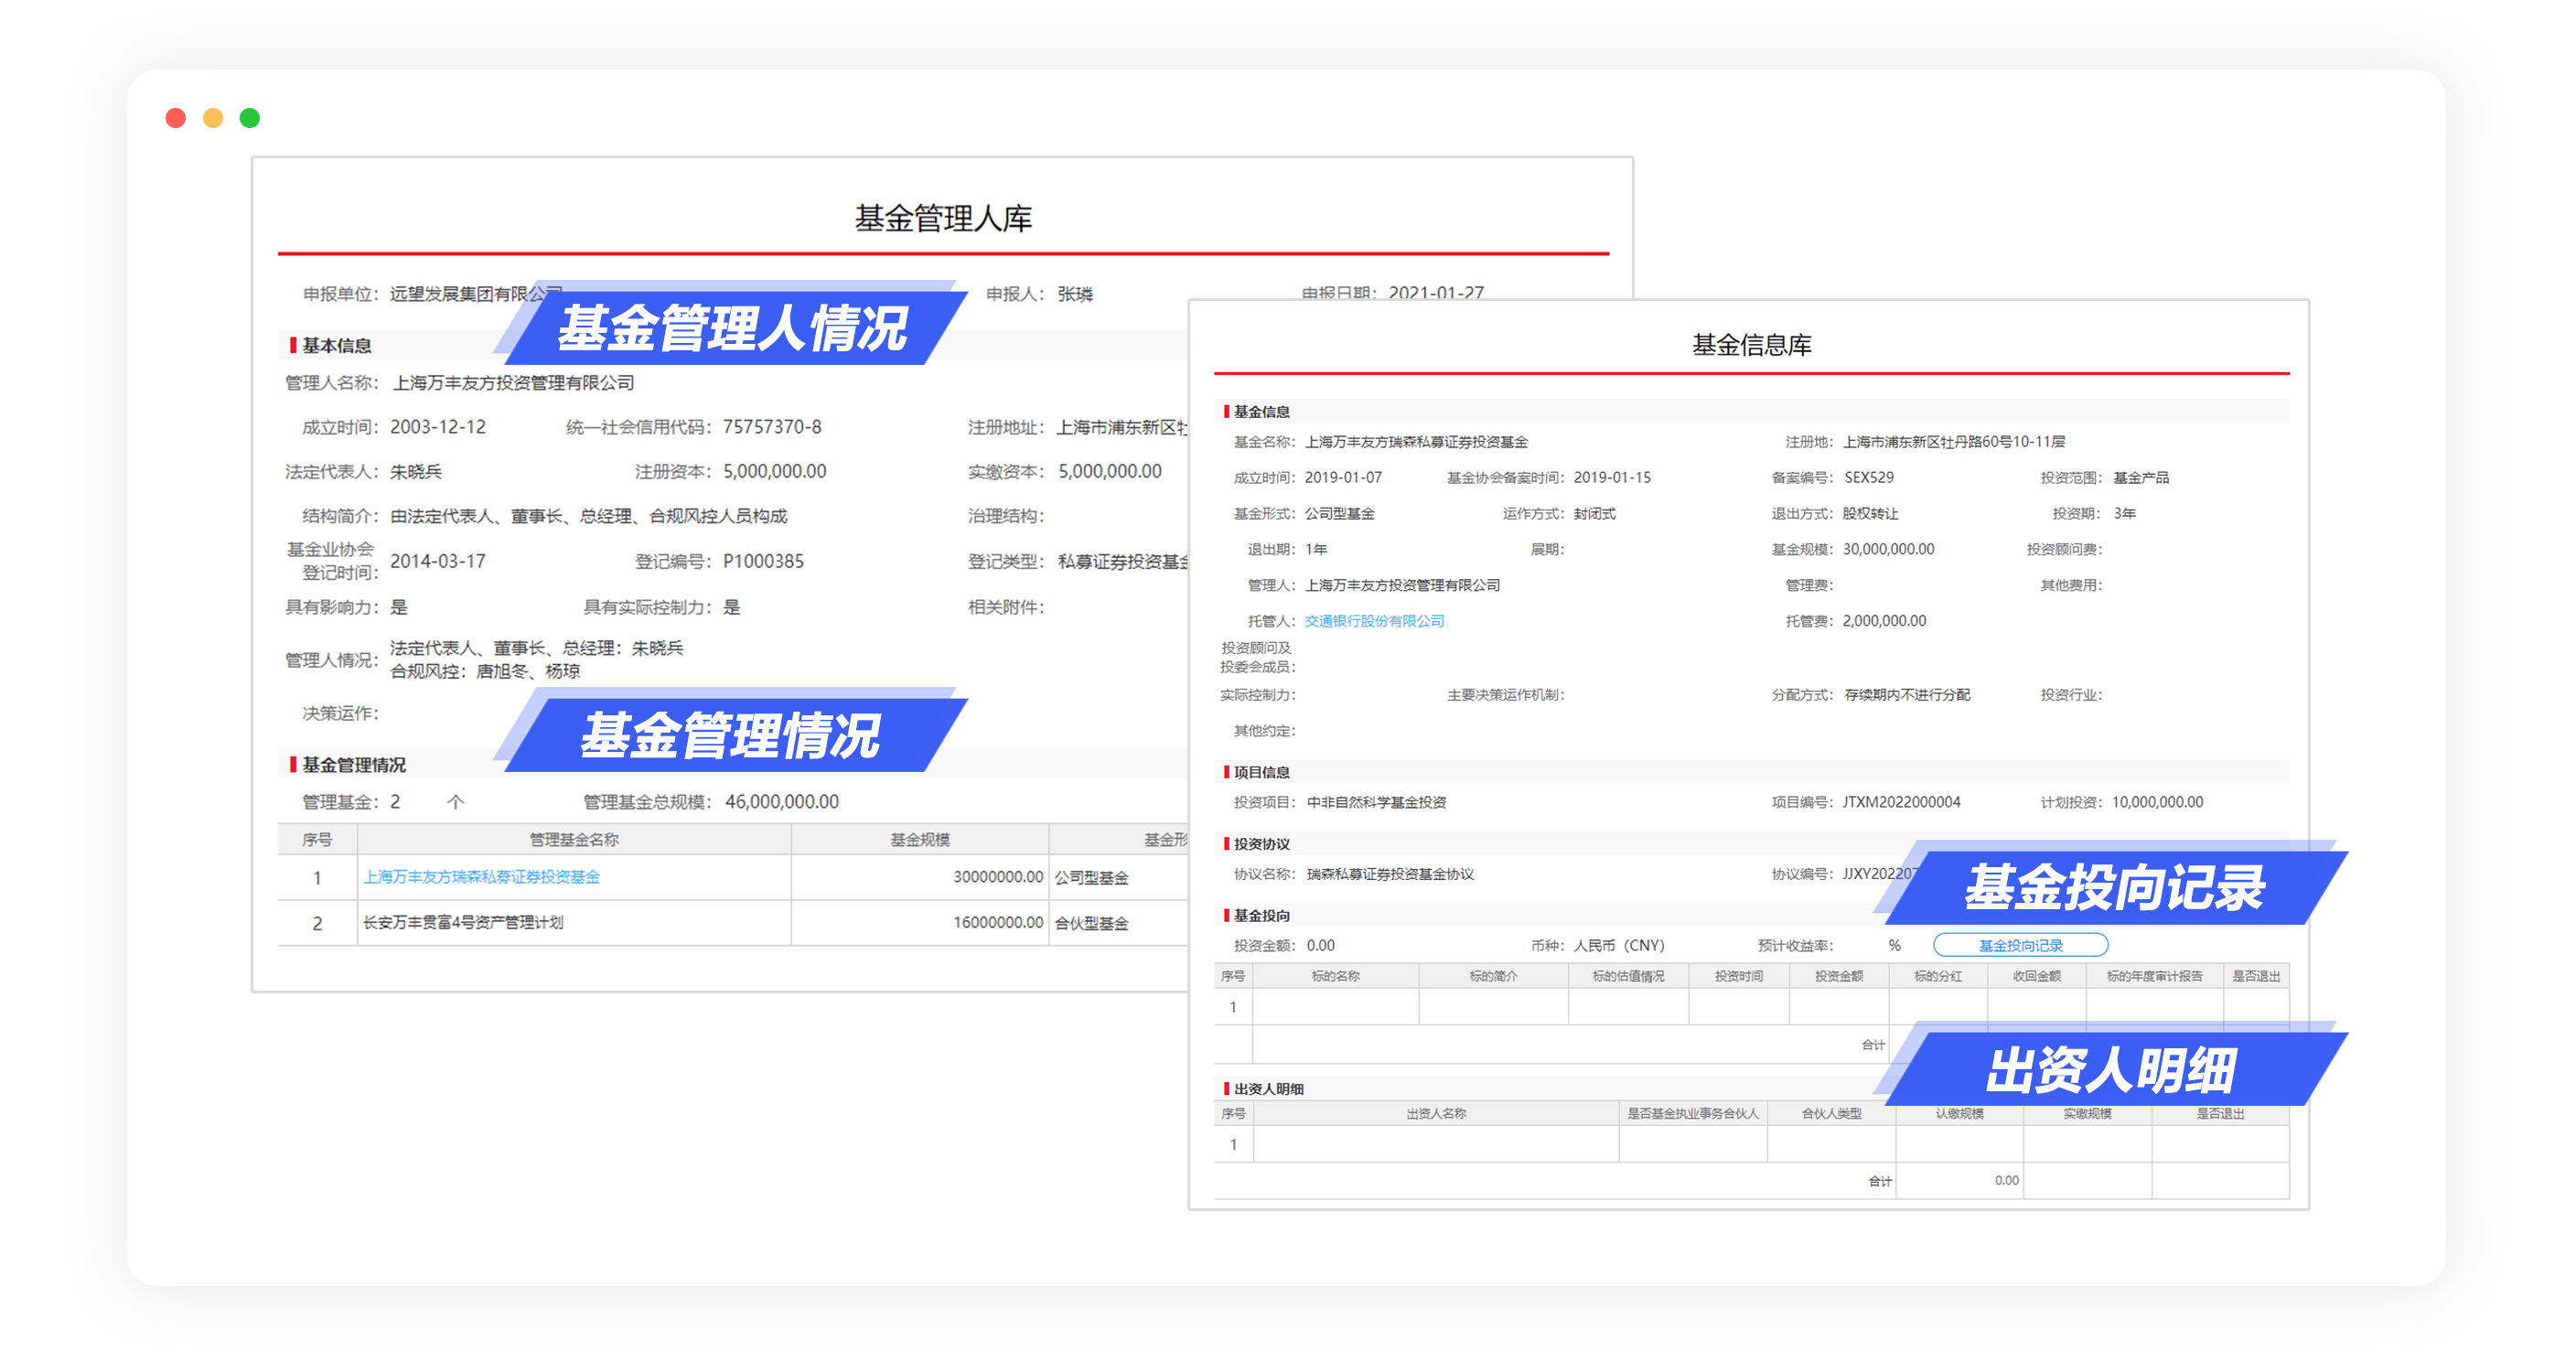Select legal representative 朱晓兵 value

coord(416,472)
